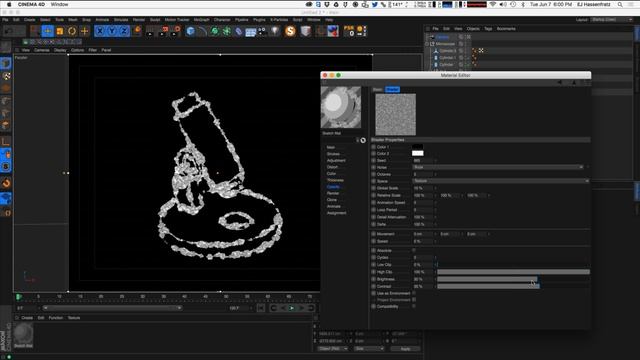Collapse the Microscope object tree expander
The width and height of the screenshot is (640, 360).
click(427, 44)
